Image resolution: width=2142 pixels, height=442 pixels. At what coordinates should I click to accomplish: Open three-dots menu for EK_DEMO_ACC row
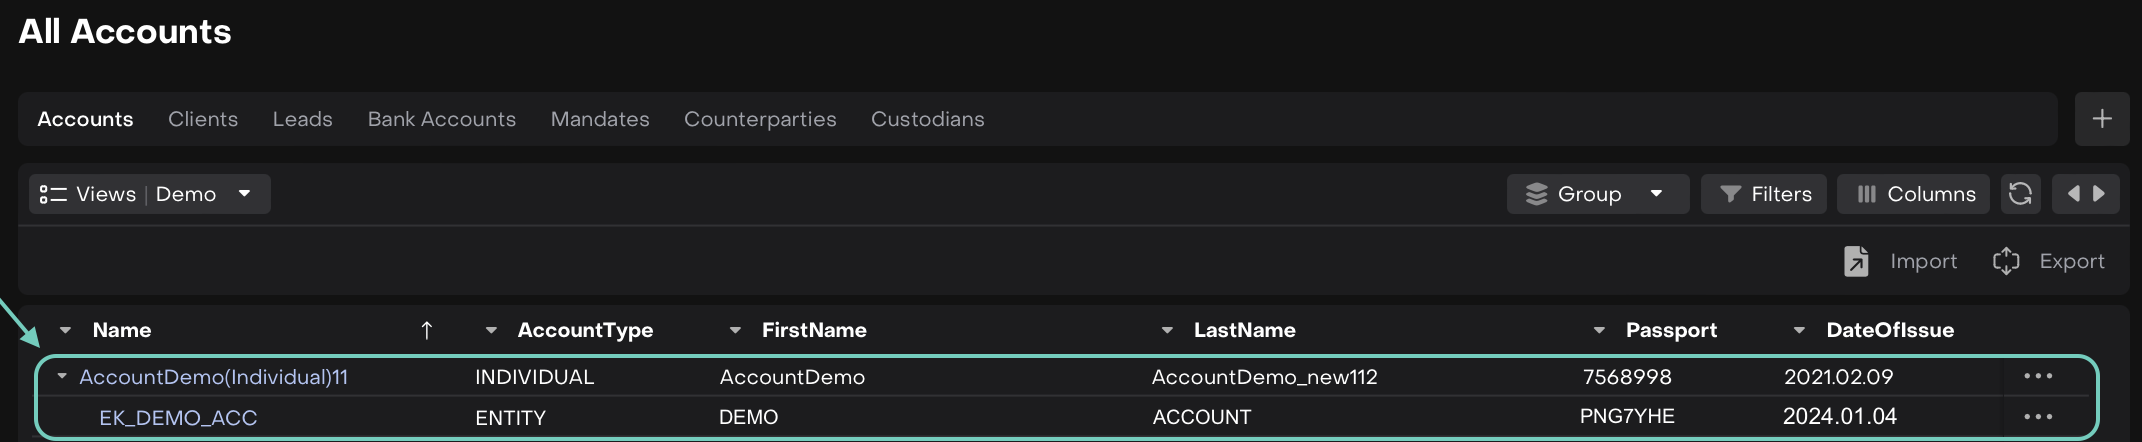(2037, 417)
